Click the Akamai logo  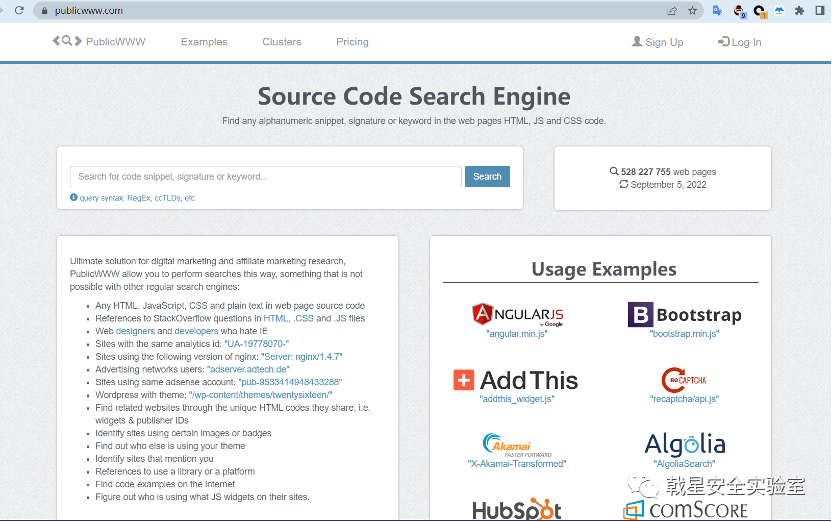click(x=516, y=446)
